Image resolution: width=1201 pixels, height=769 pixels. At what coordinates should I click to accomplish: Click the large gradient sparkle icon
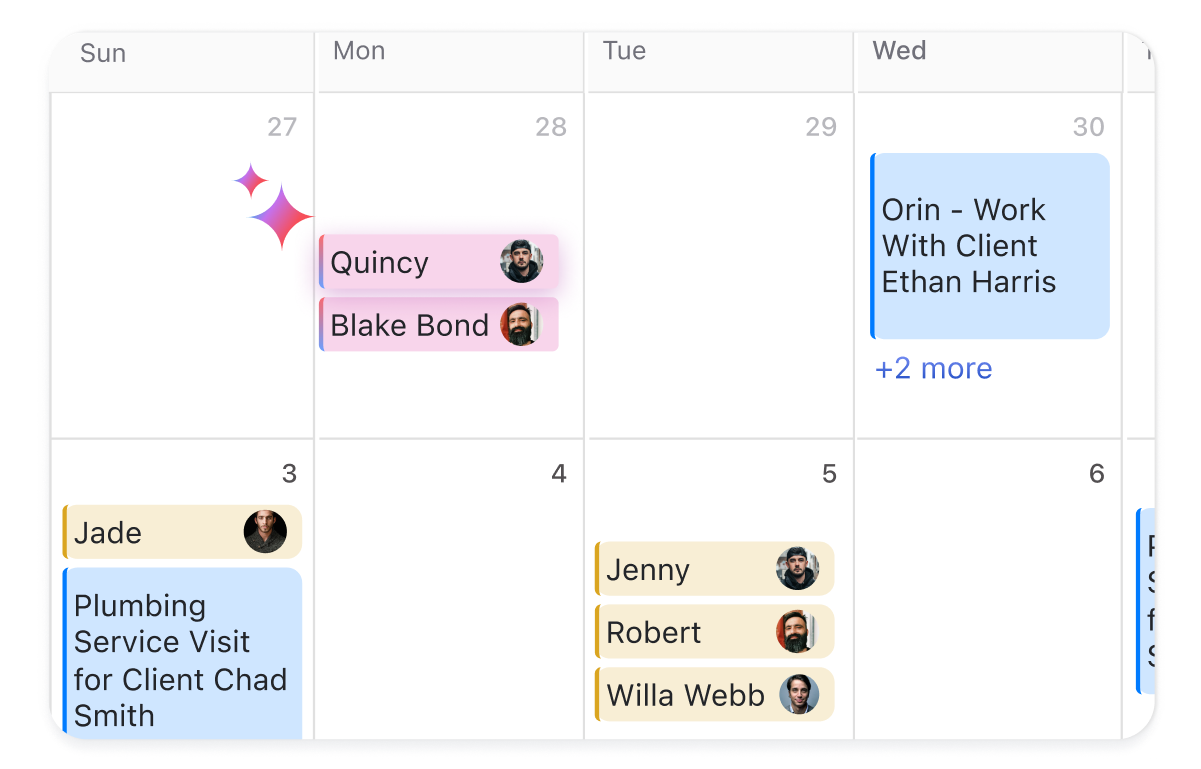[282, 217]
